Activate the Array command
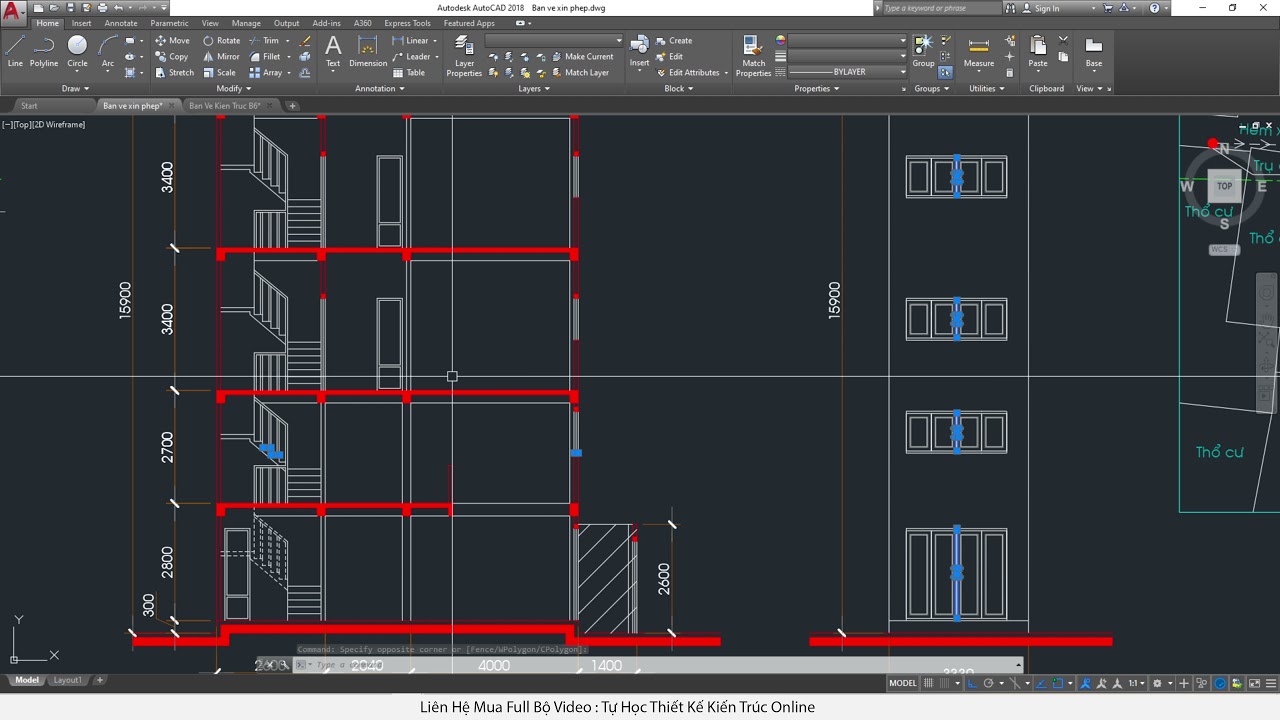This screenshot has width=1280, height=720. (266, 73)
